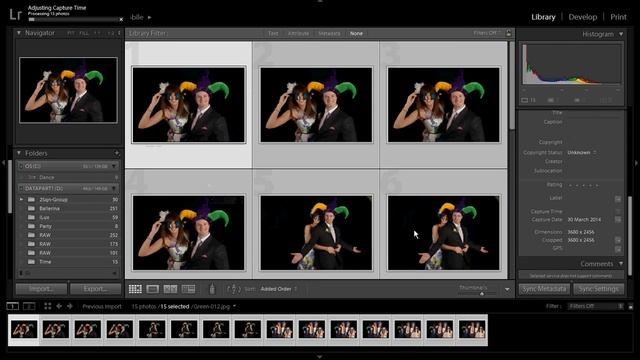
Task: Toggle sort direction a-z icon
Action: (233, 289)
